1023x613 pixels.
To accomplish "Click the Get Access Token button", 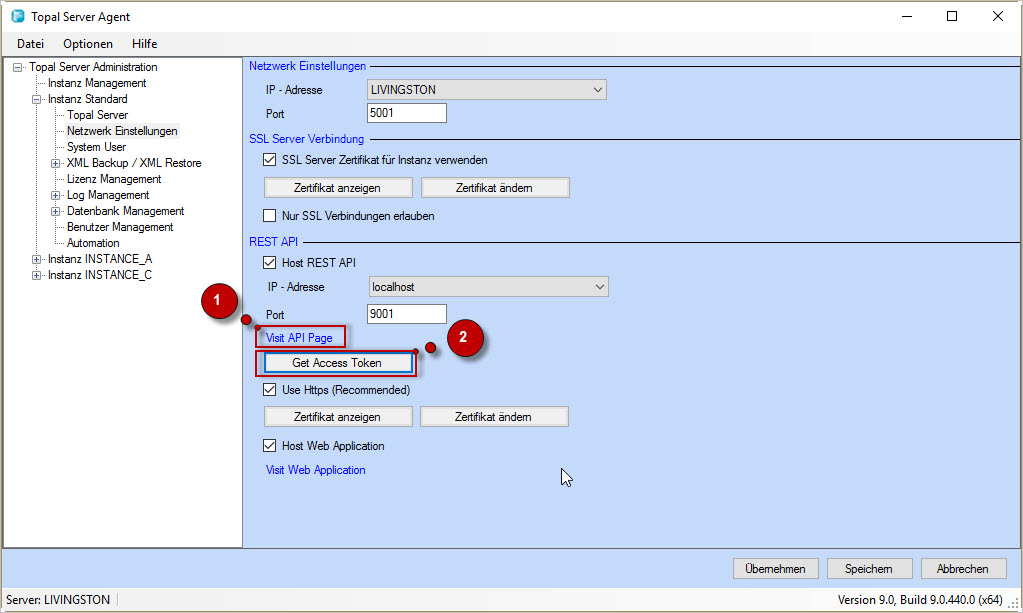I will [337, 363].
